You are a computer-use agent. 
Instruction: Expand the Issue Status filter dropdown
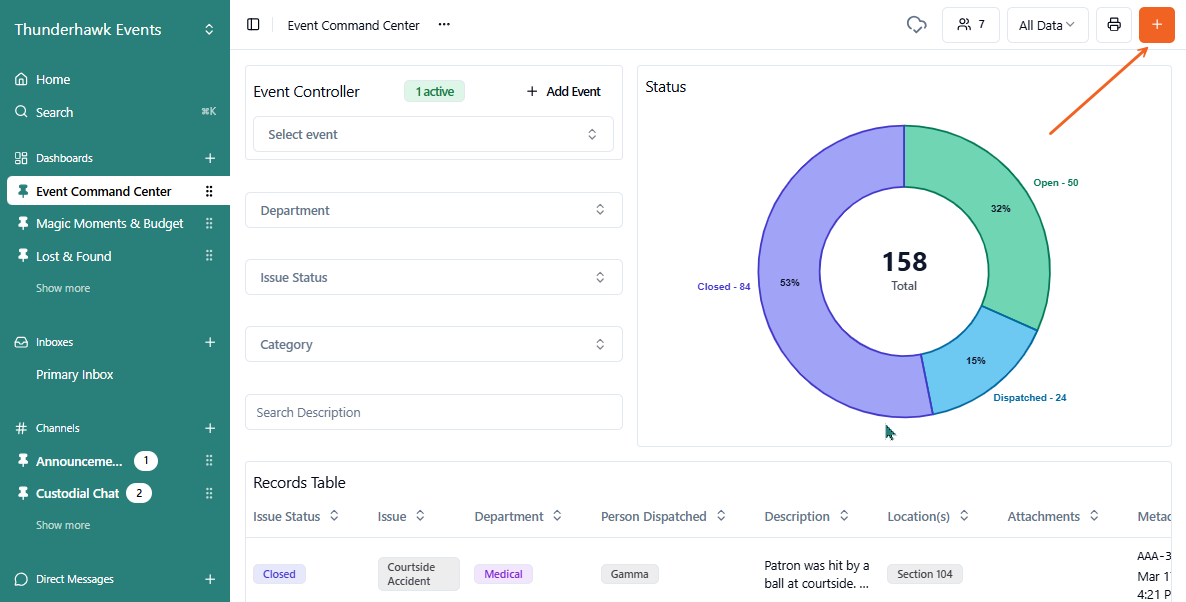[433, 277]
